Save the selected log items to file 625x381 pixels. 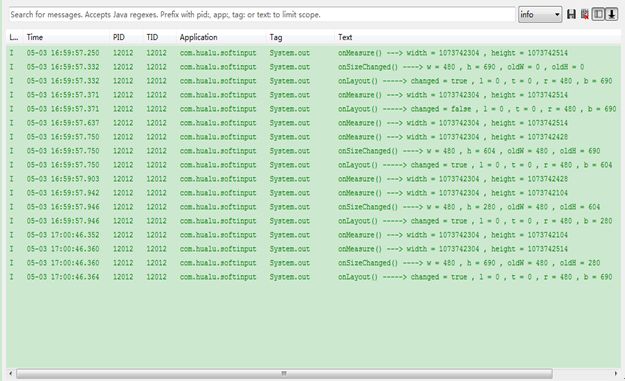pos(571,15)
